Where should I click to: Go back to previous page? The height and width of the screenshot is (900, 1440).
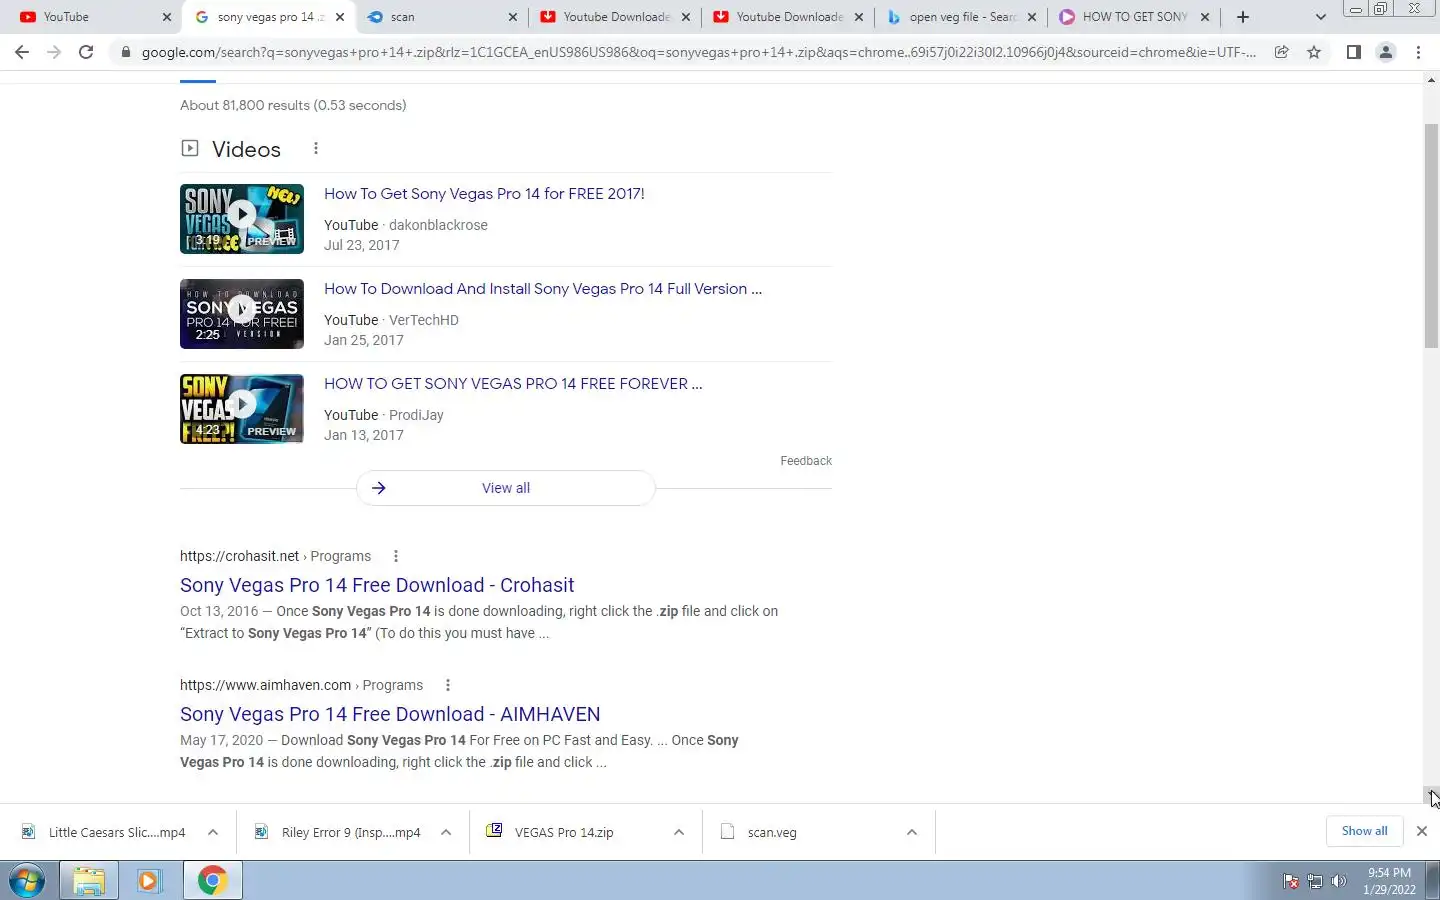(x=22, y=52)
